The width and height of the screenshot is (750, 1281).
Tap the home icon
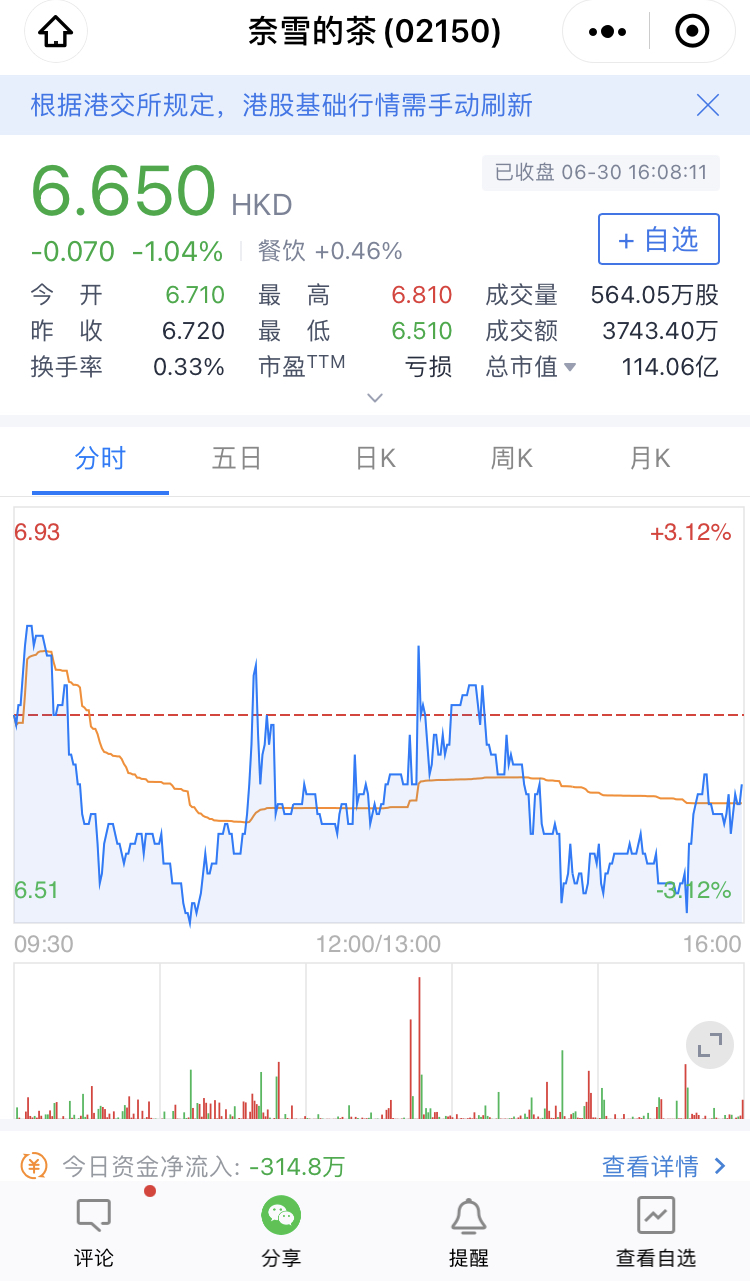[56, 32]
